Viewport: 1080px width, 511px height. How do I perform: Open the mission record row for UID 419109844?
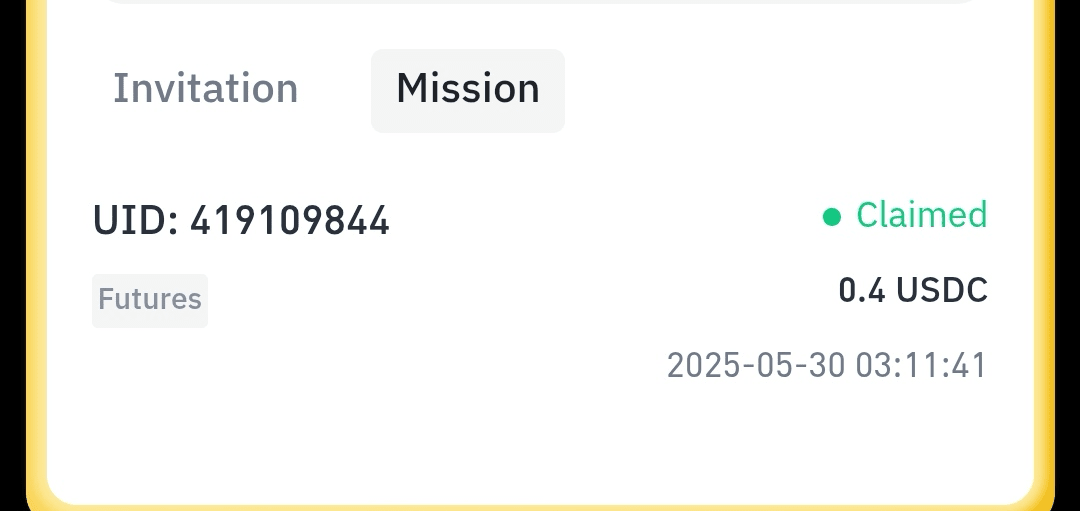click(x=540, y=289)
